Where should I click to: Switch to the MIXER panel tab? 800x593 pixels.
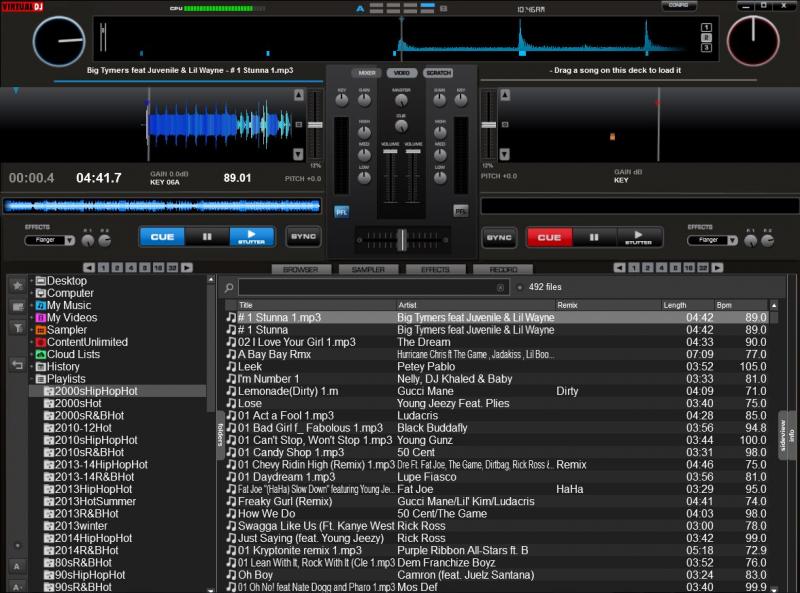click(366, 73)
